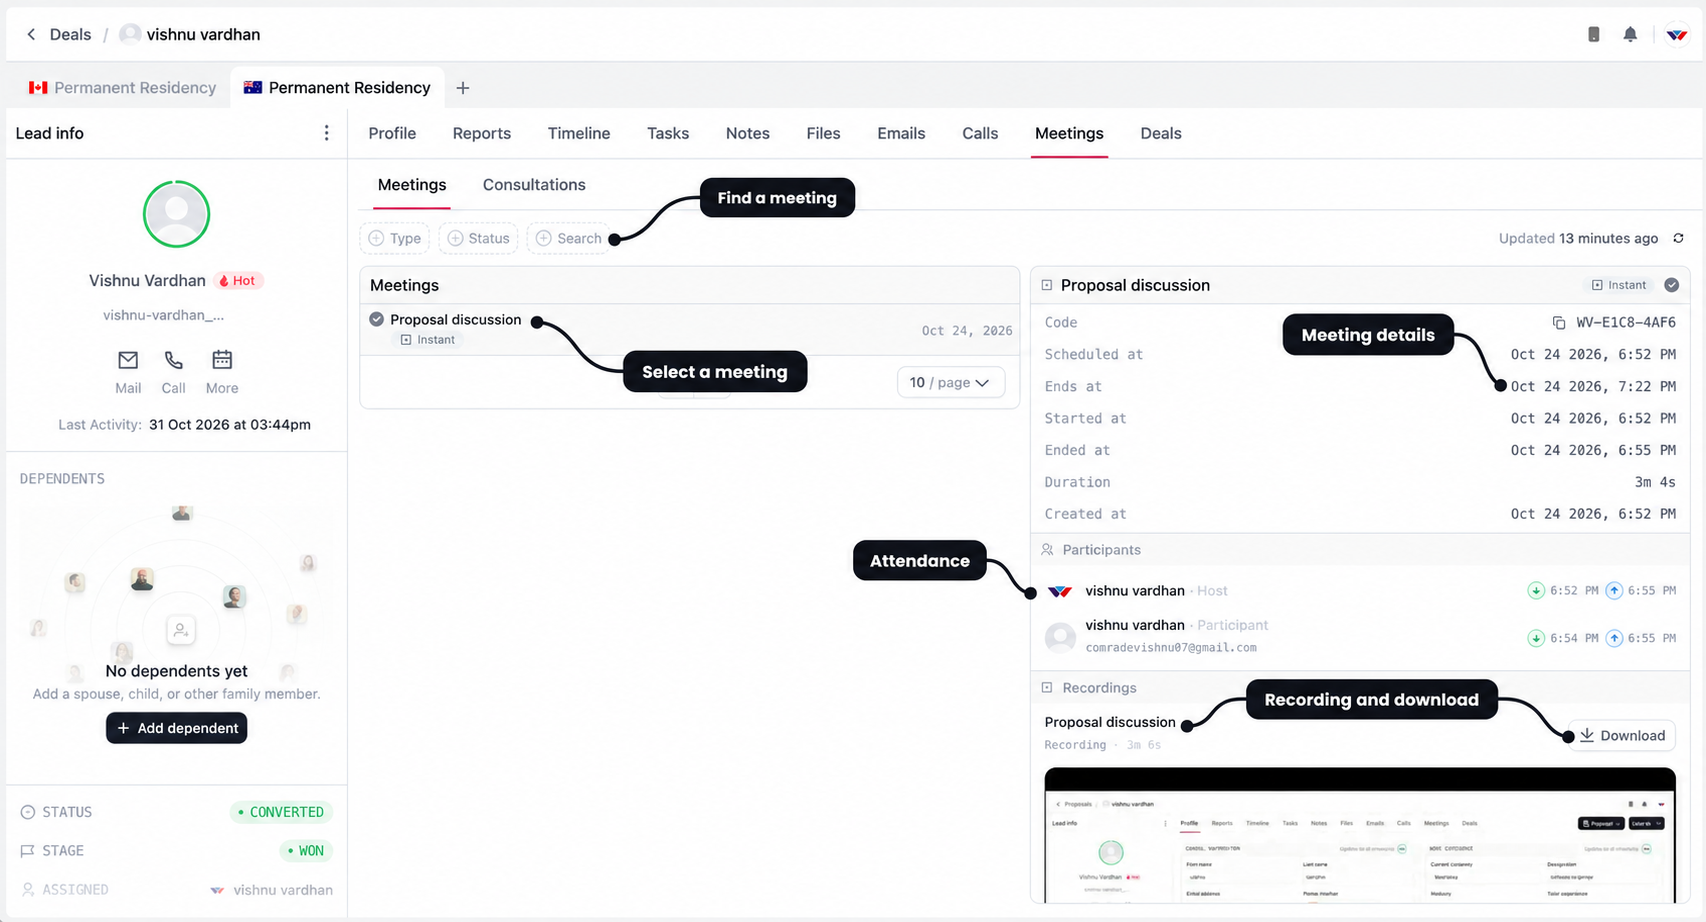Click the Add dependent button

click(x=176, y=728)
